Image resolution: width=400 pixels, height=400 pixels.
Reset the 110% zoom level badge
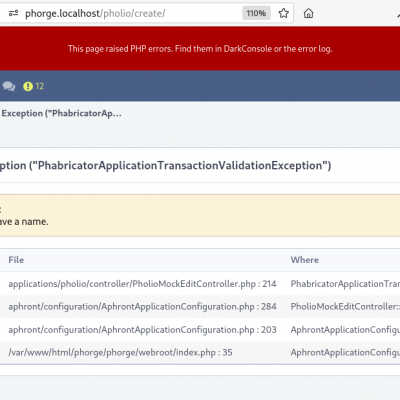[256, 13]
